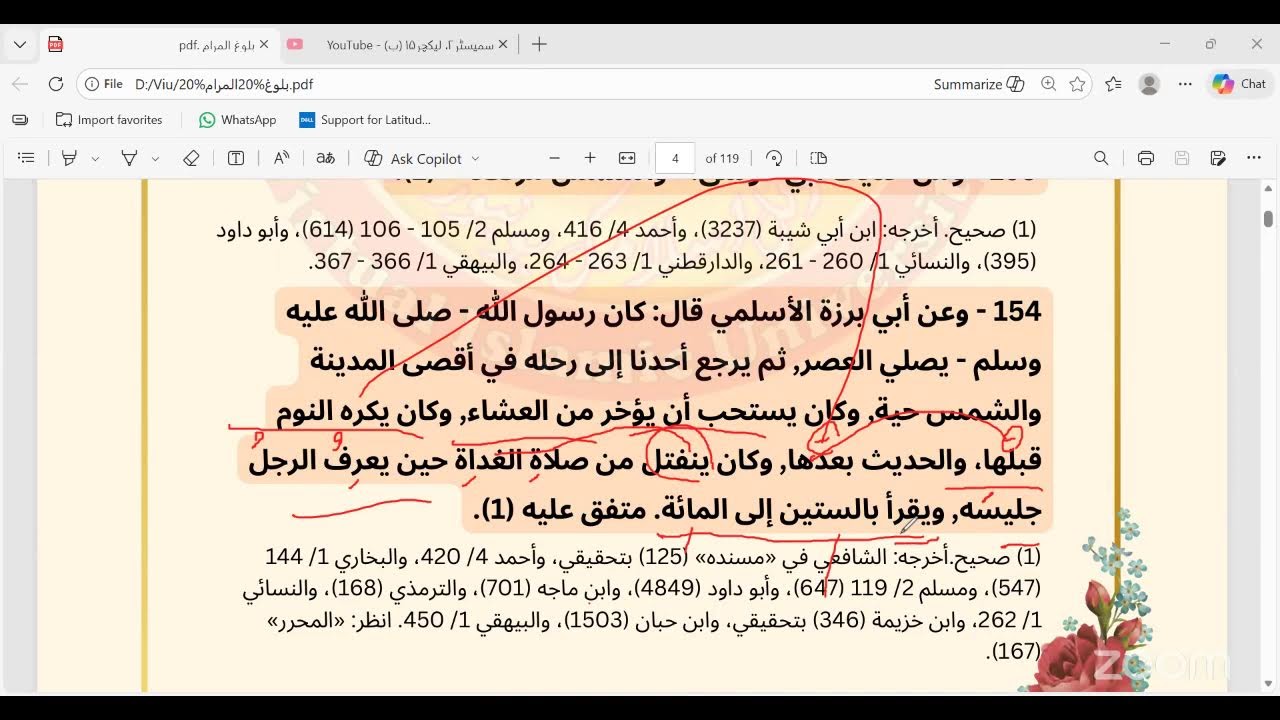Restore down the browser window
Screen dimensions: 1280x720
(x=1211, y=44)
